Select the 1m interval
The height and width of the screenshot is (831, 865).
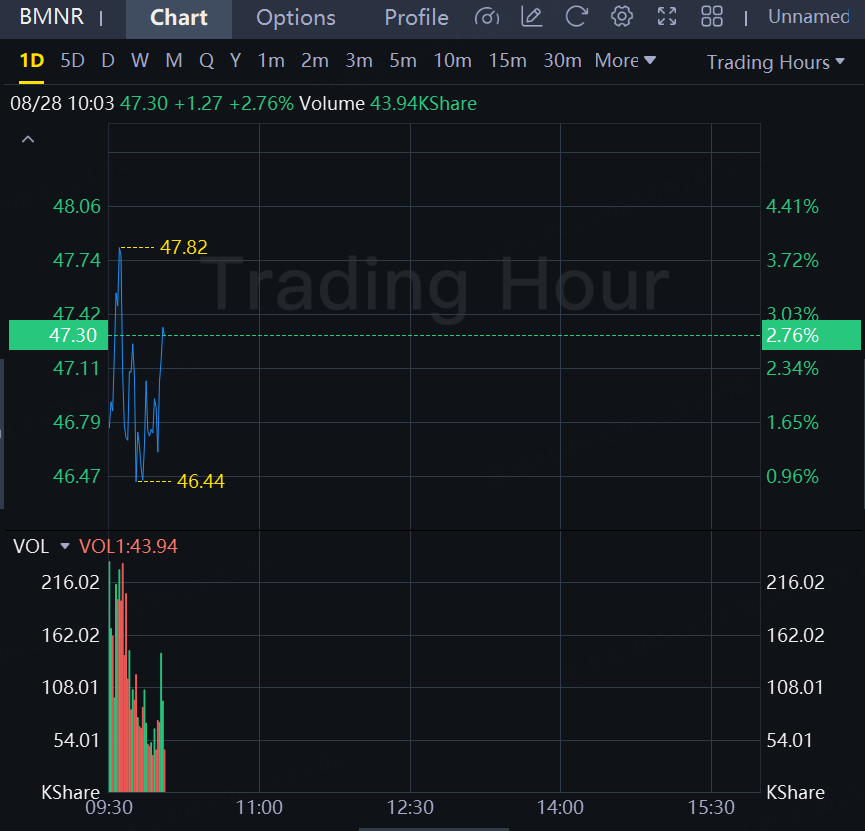tap(271, 60)
